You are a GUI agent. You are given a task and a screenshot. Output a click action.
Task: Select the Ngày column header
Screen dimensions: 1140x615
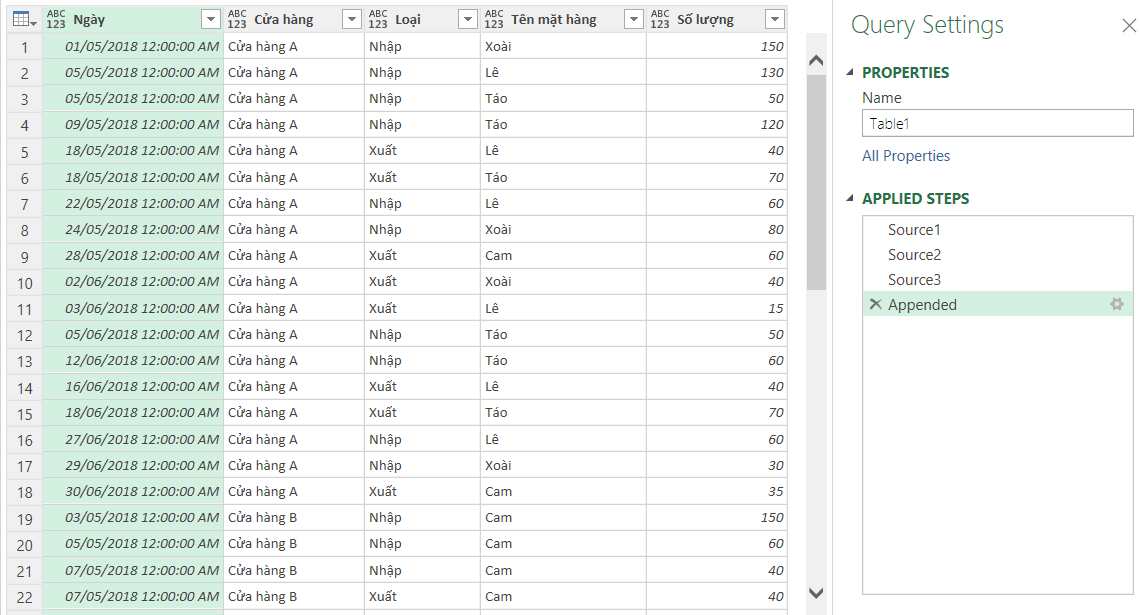click(x=132, y=20)
